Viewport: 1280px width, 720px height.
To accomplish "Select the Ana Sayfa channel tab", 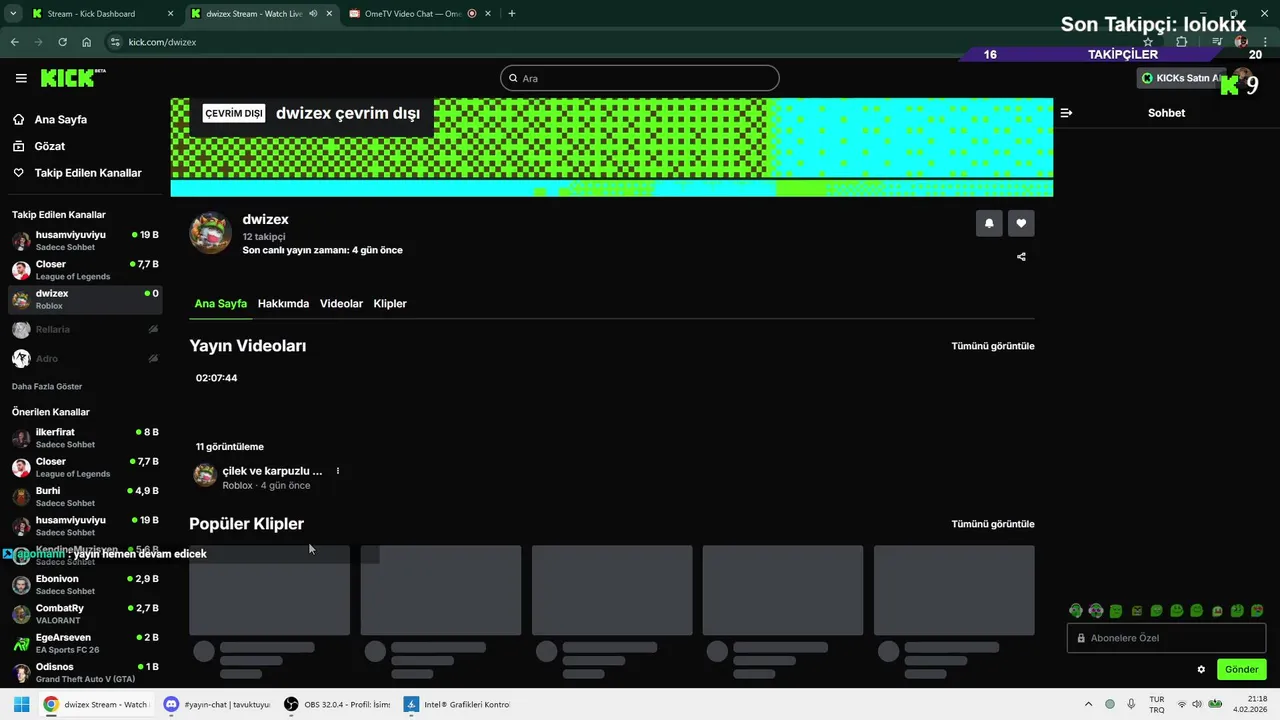I will tap(220, 303).
